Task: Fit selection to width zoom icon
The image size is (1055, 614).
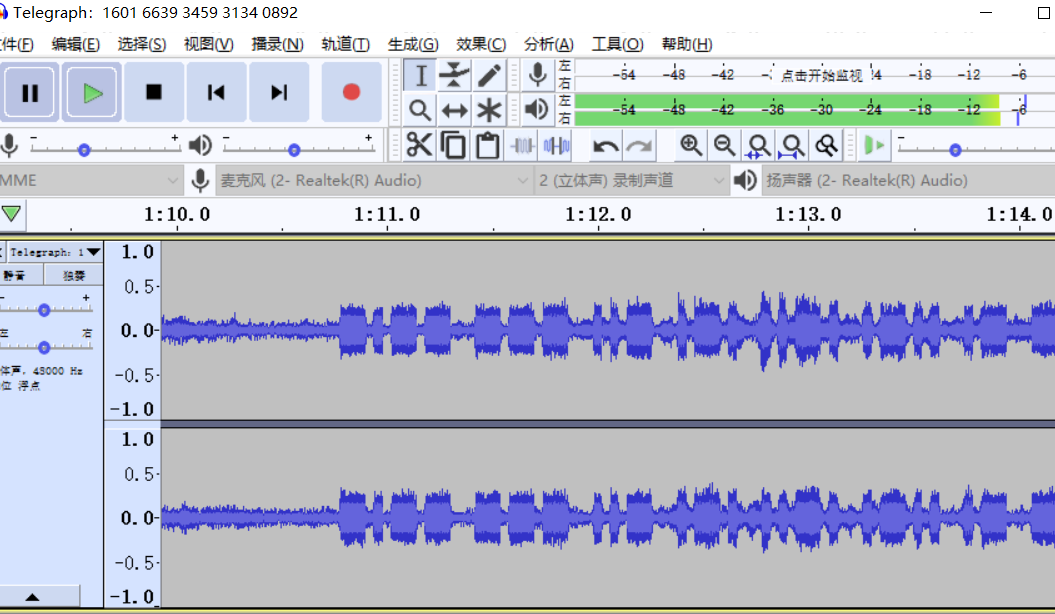Action: (758, 146)
